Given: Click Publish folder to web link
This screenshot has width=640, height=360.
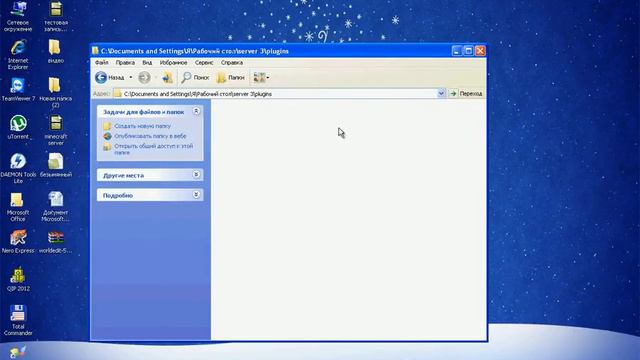Looking at the screenshot, I should coord(150,136).
